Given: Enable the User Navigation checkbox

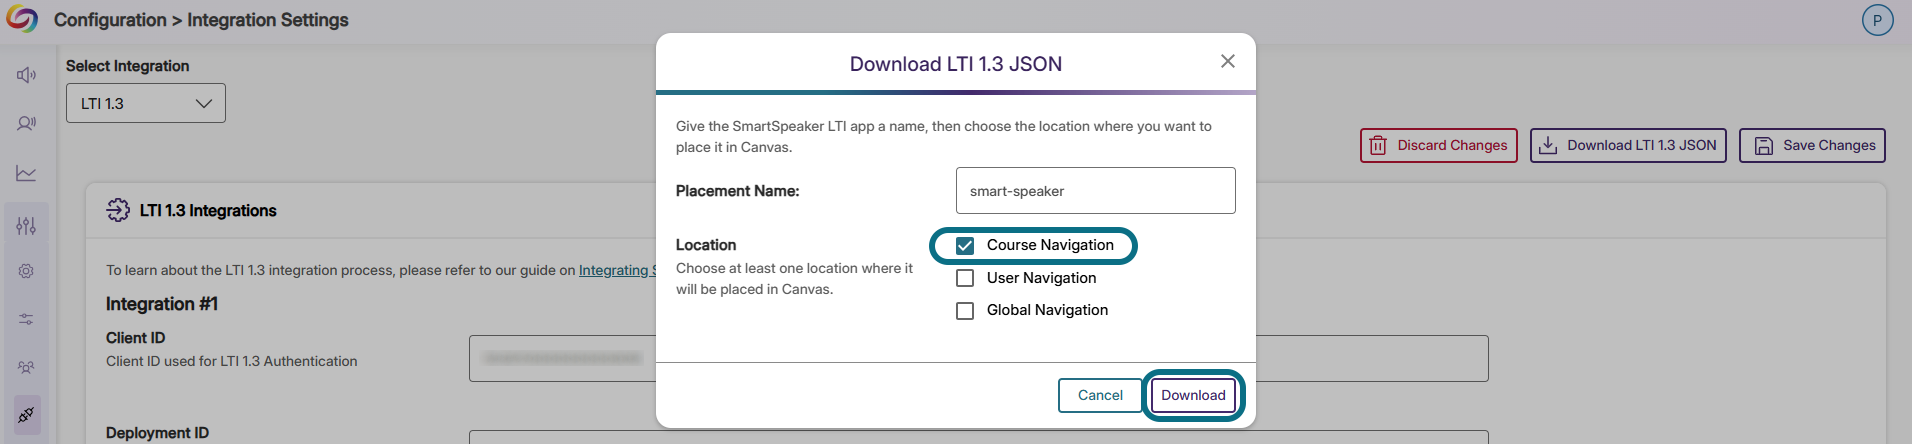Looking at the screenshot, I should [x=965, y=278].
